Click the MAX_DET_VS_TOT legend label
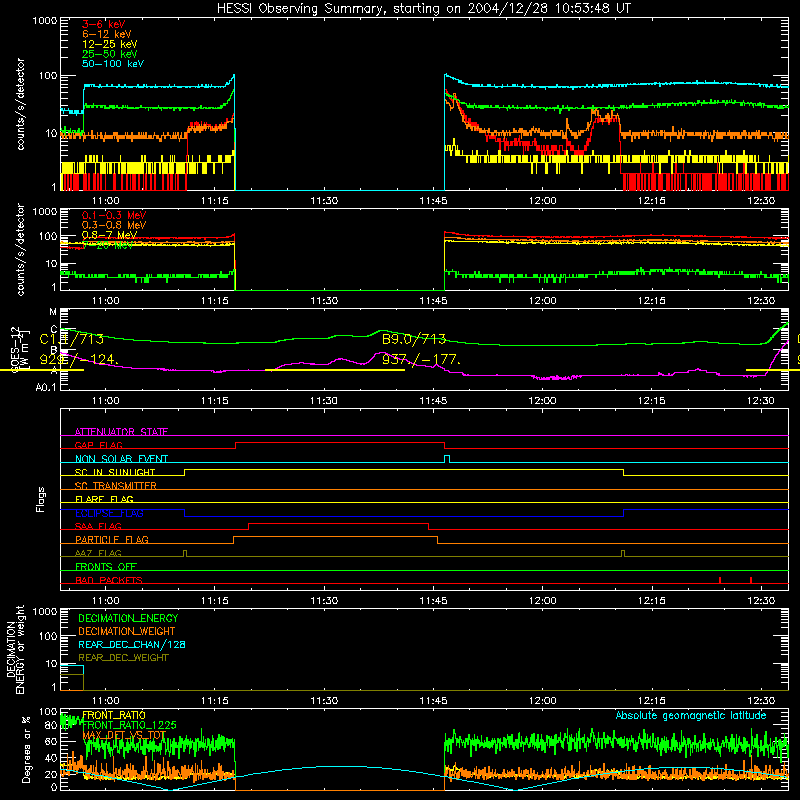Viewport: 800px width, 800px height. point(124,735)
